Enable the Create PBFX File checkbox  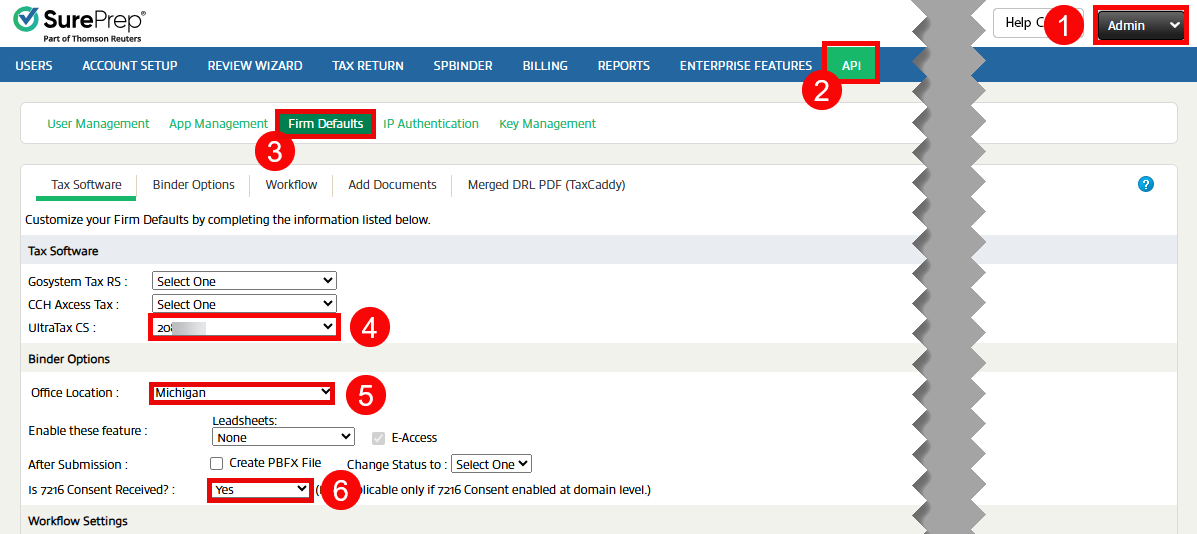coord(216,463)
